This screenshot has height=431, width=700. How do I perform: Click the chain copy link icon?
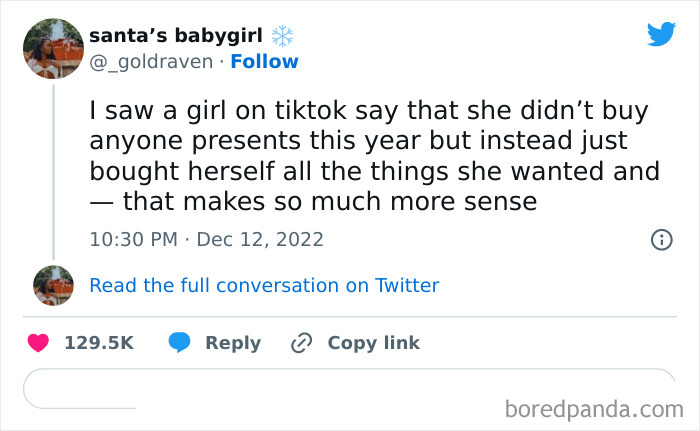point(301,343)
